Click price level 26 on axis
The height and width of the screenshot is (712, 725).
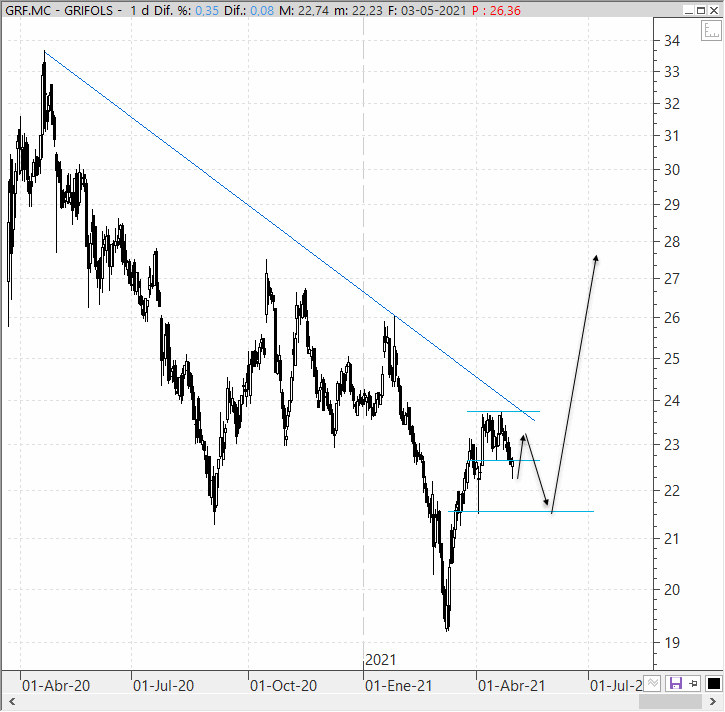point(672,318)
